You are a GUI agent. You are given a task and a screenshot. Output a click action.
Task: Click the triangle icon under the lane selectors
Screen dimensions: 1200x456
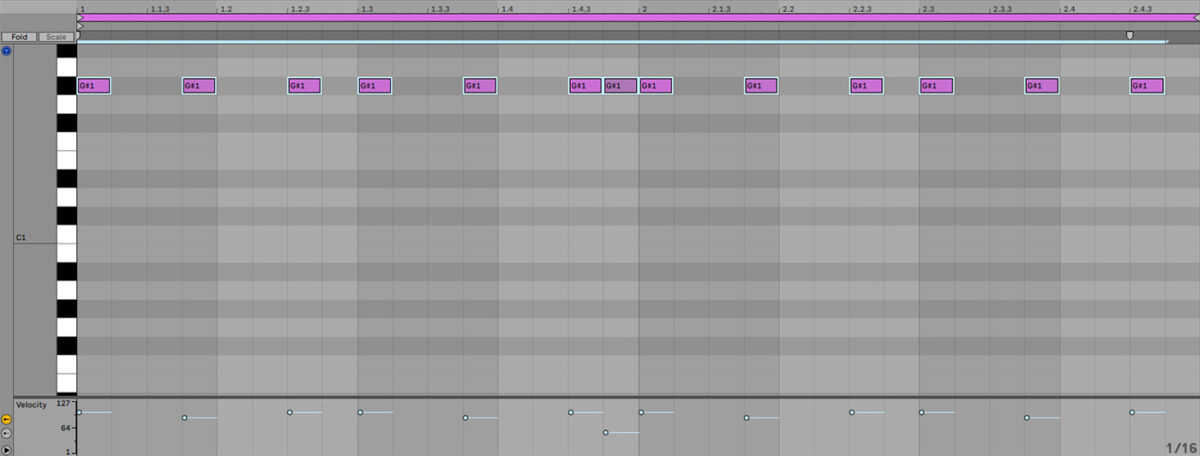point(7,449)
